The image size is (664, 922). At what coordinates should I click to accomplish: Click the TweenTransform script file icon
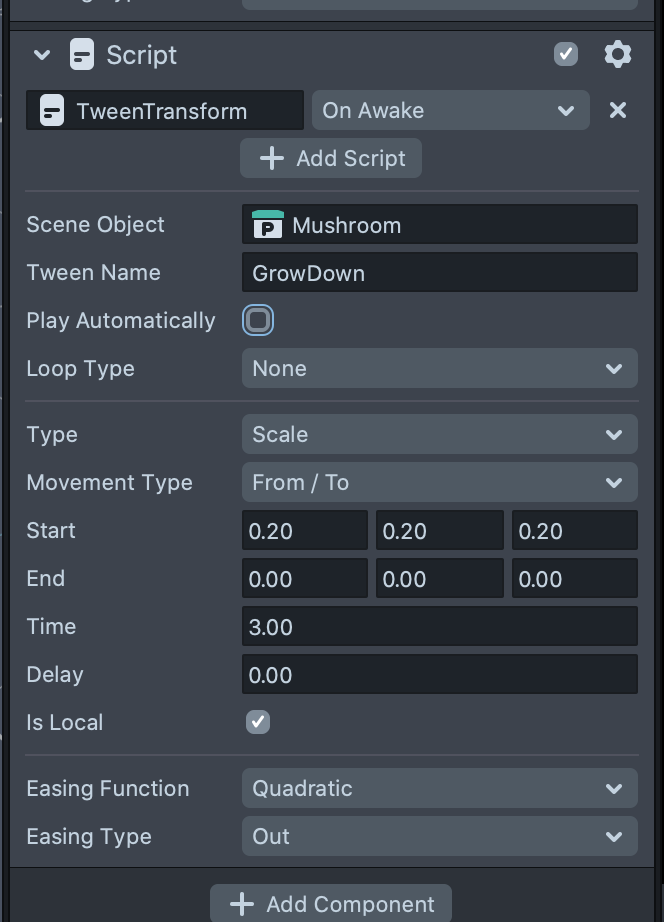click(x=51, y=111)
